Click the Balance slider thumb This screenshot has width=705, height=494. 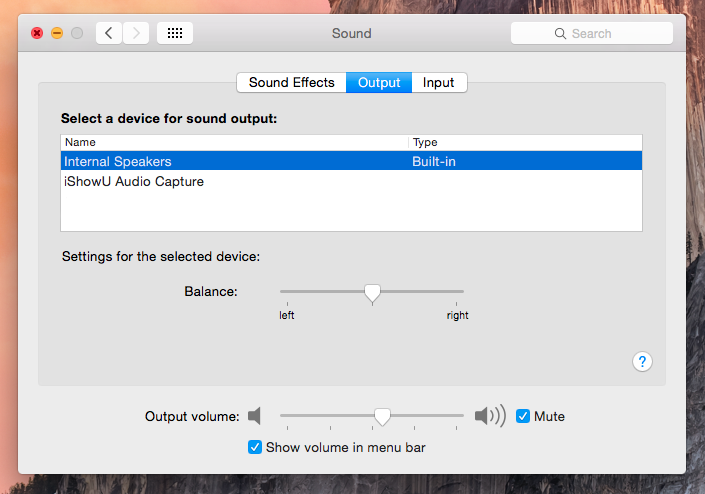372,292
